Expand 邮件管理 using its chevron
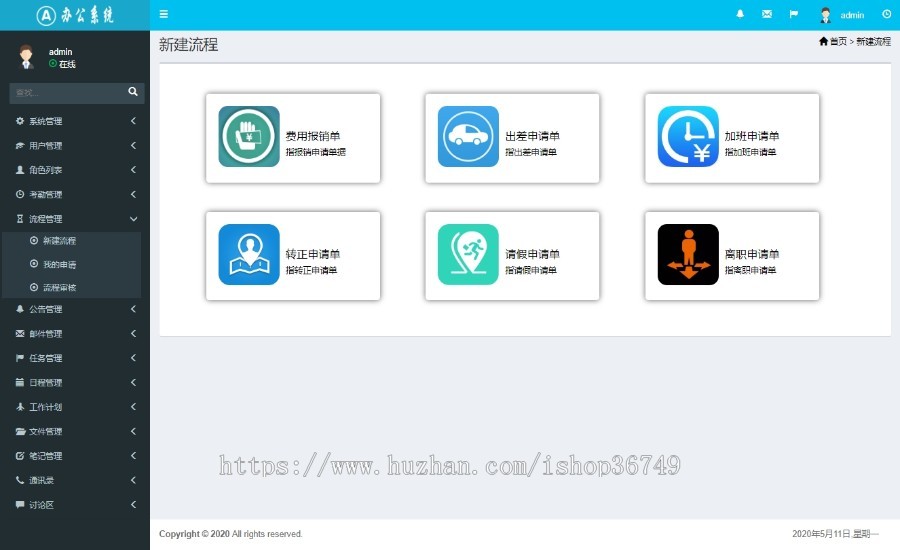900x550 pixels. 133,334
